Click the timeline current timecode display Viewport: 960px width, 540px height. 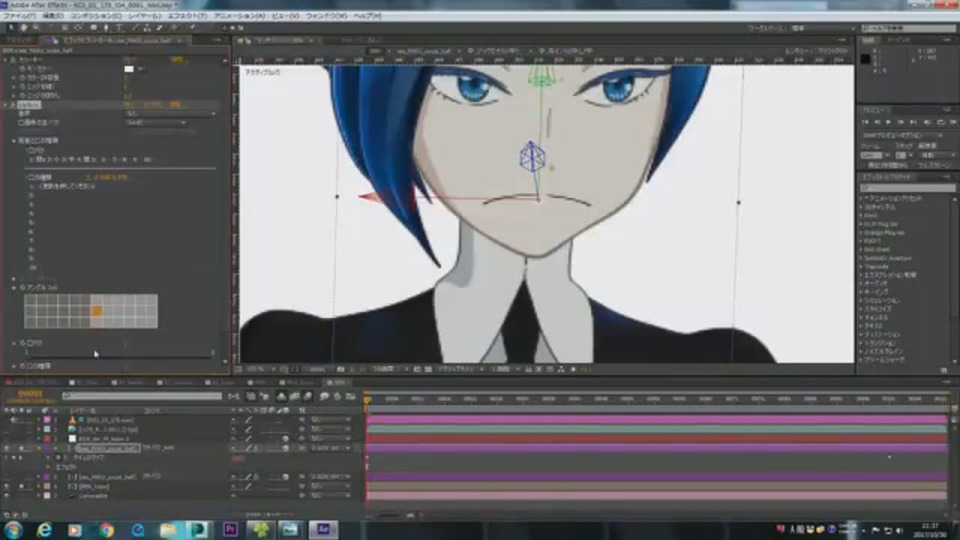tap(29, 395)
